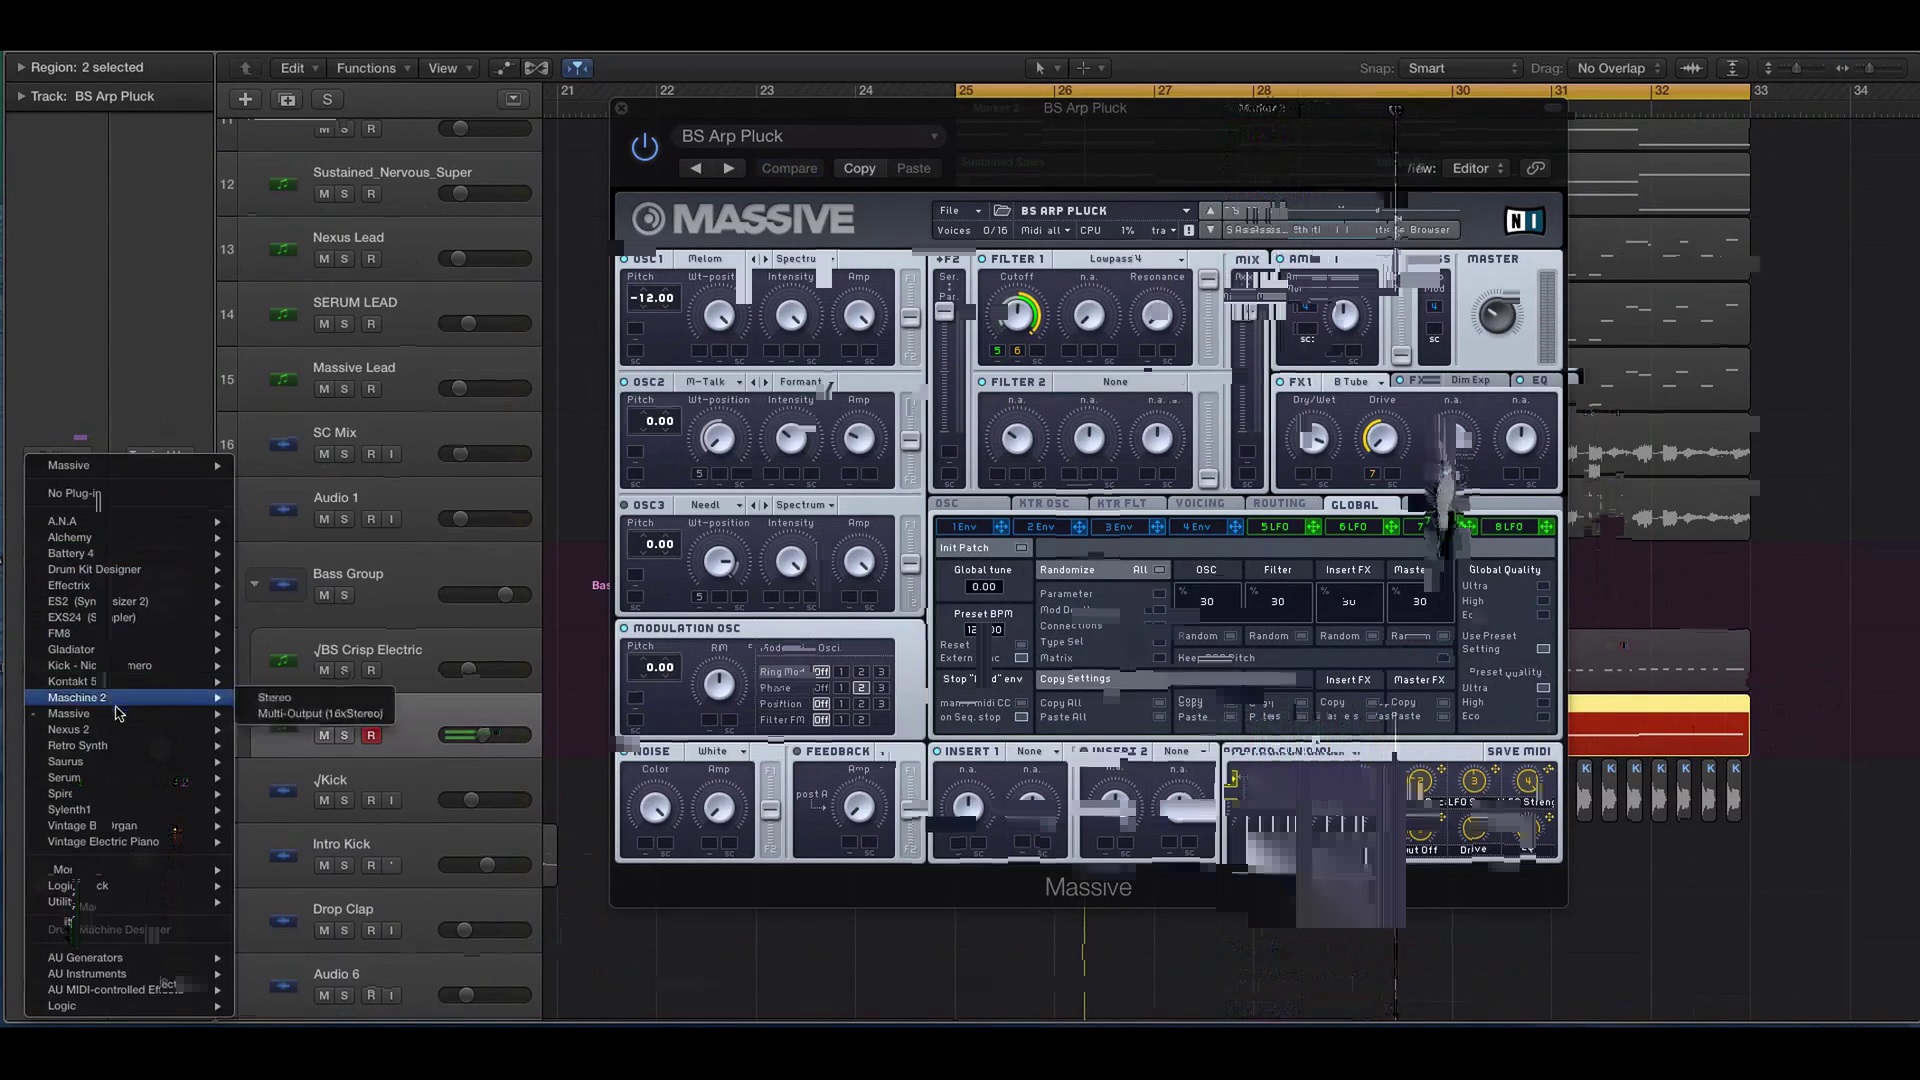Open the View dropdown menu
The image size is (1920, 1080).
450,68
